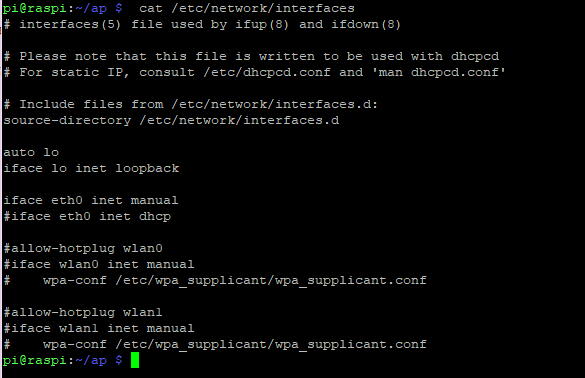The image size is (585, 378).
Task: Click the '#allow-hotplug wlan0' line
Action: pos(83,249)
